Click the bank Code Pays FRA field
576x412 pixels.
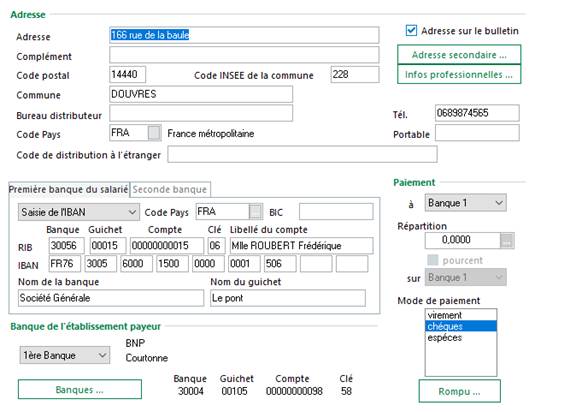click(x=223, y=212)
